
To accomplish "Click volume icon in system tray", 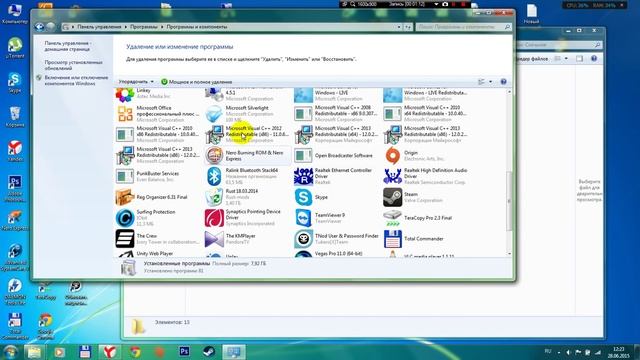I will pyautogui.click(x=568, y=352).
